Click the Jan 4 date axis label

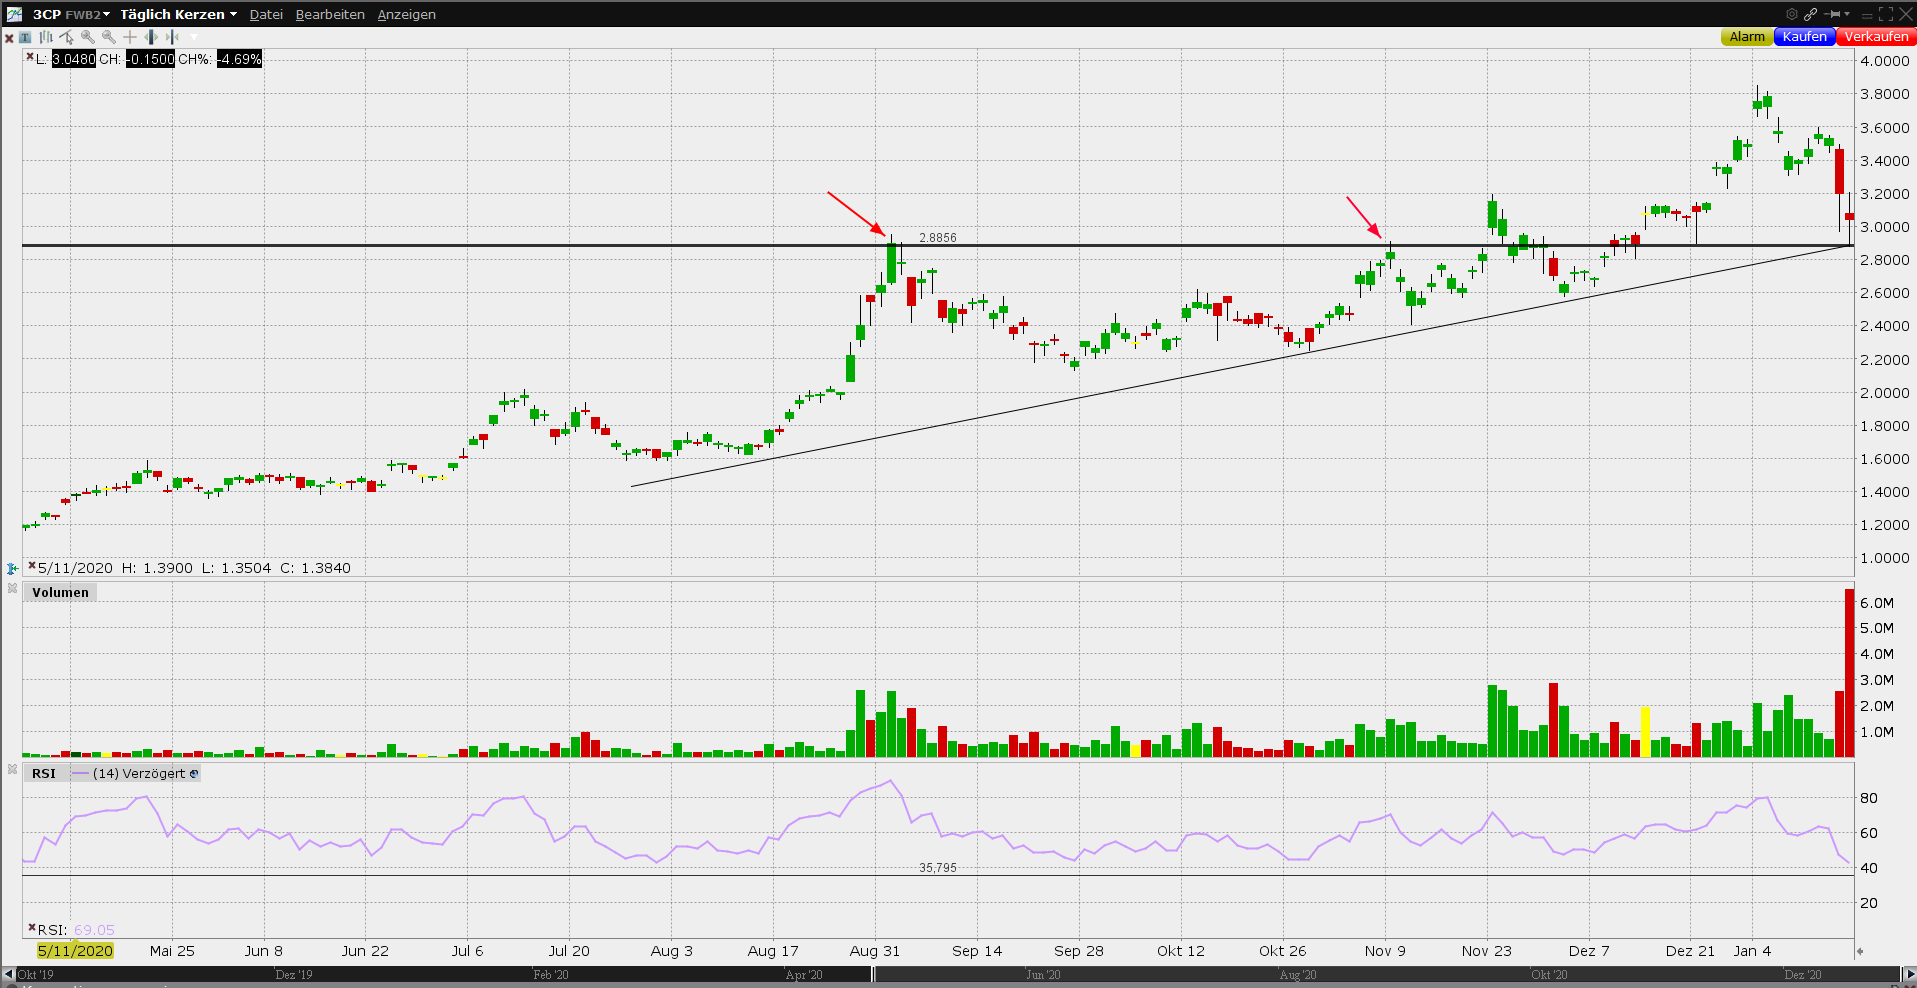click(1752, 951)
